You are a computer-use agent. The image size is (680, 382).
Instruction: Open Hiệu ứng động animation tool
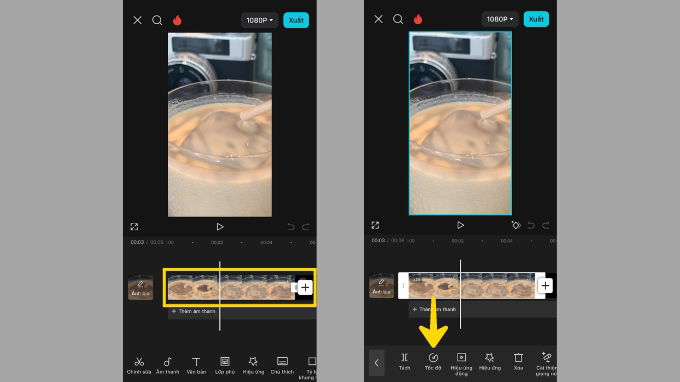point(461,363)
